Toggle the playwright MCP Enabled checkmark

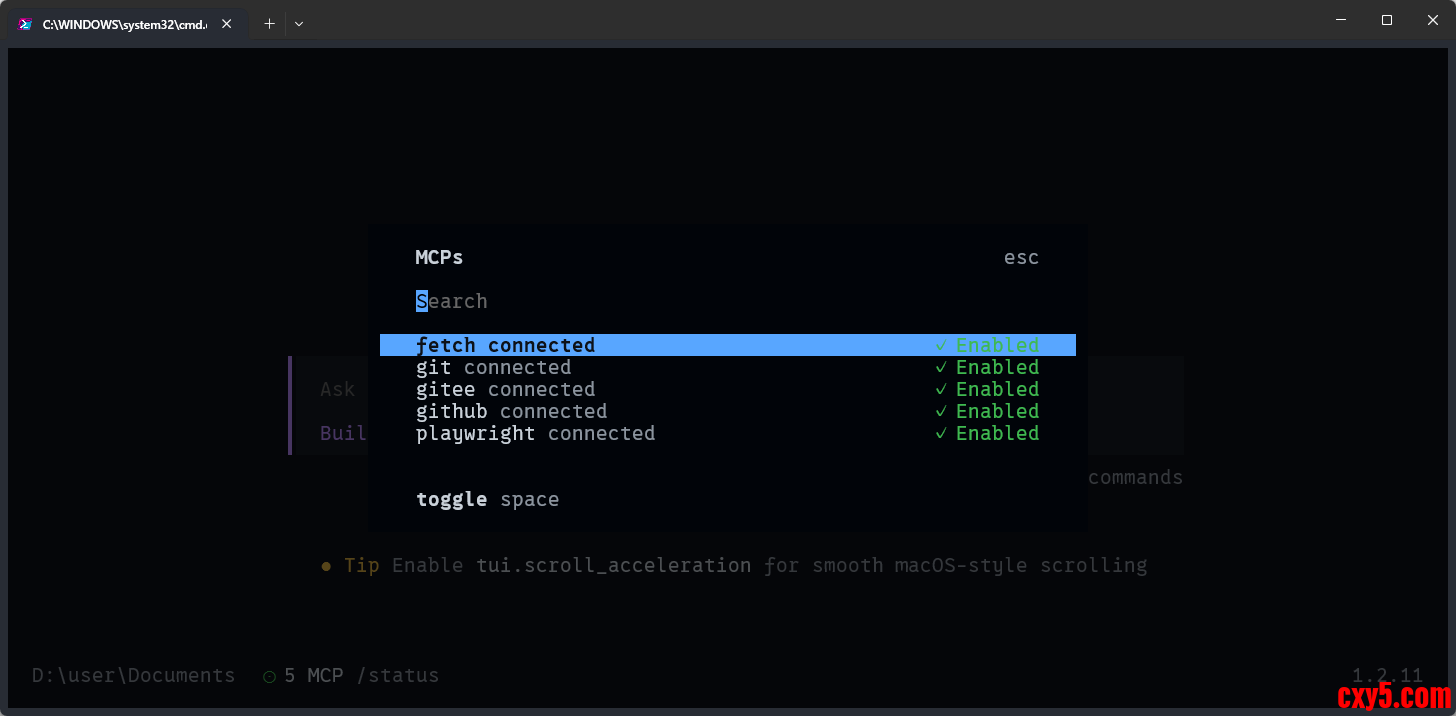click(x=941, y=433)
